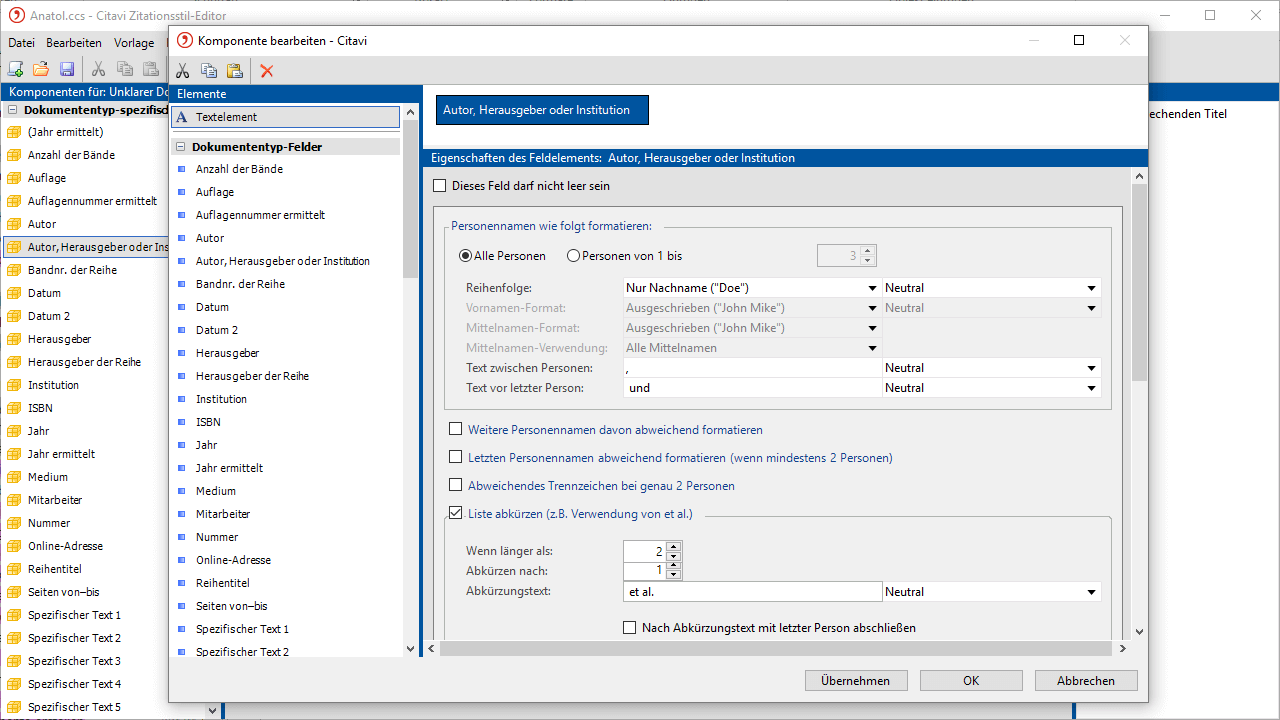Open the Reihenfolge 'Nur Nachname' dropdown
This screenshot has width=1280, height=720.
point(751,288)
